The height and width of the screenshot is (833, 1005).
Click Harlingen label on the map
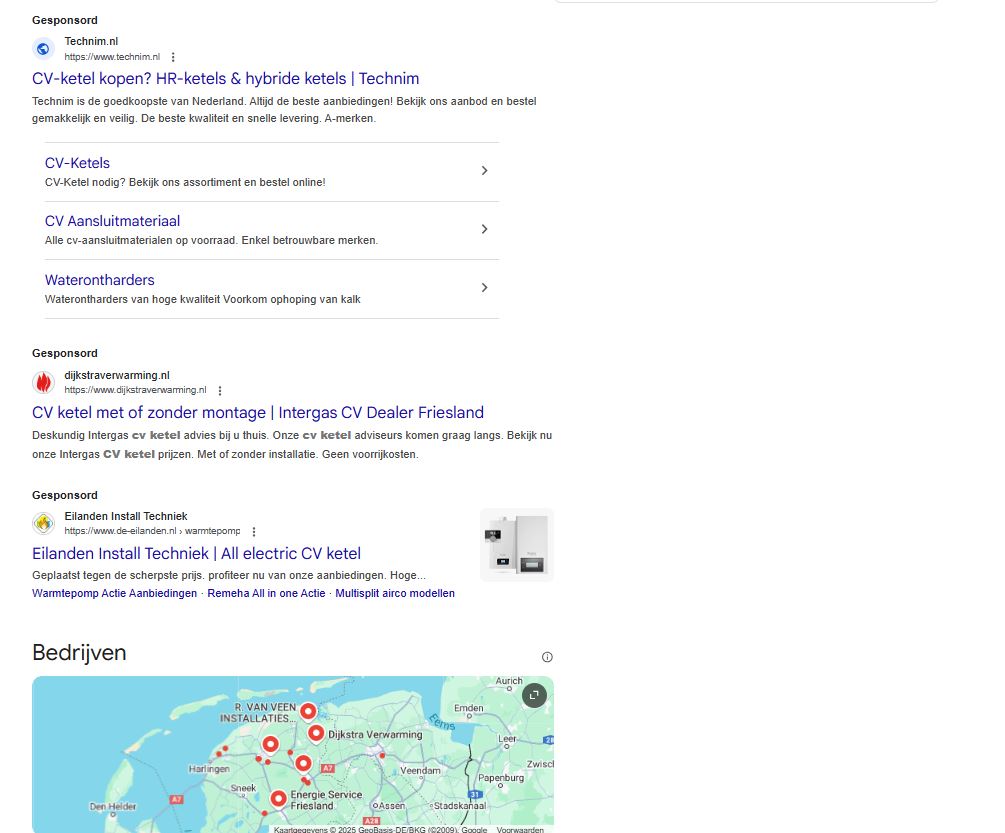208,769
